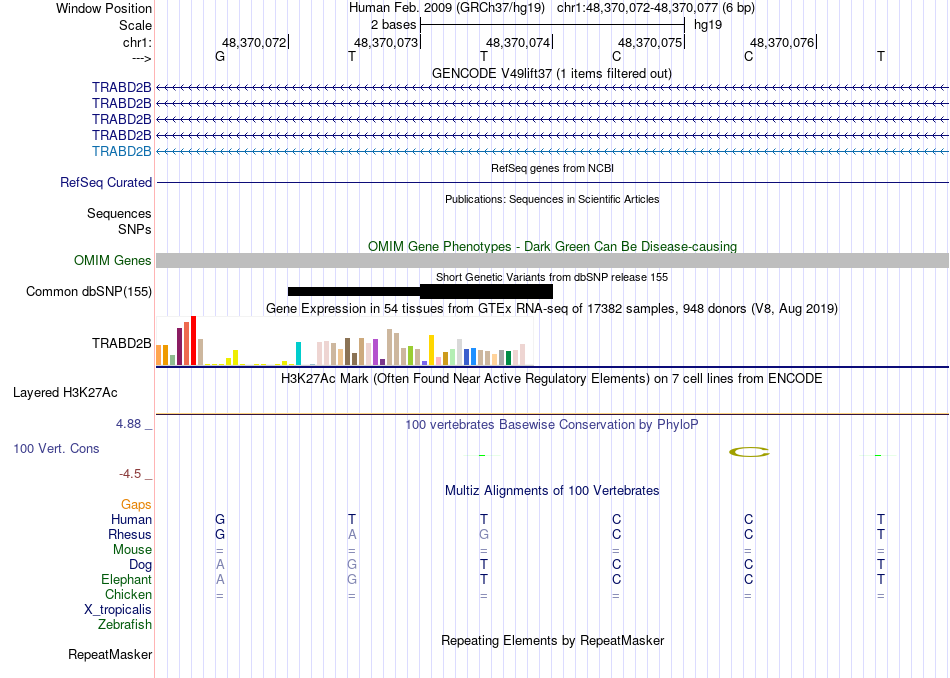Click the Chicken species label

128,594
